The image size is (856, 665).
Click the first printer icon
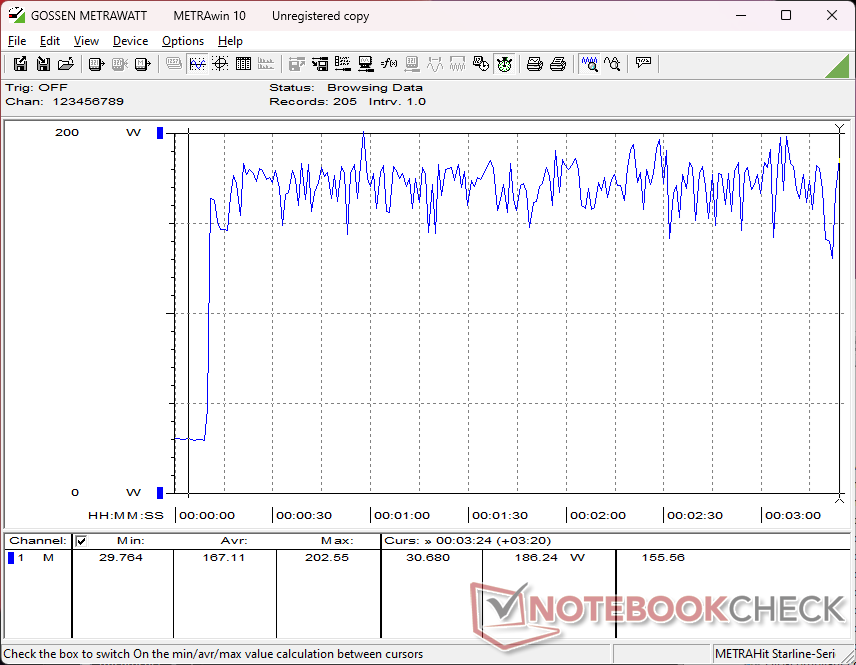tap(535, 64)
